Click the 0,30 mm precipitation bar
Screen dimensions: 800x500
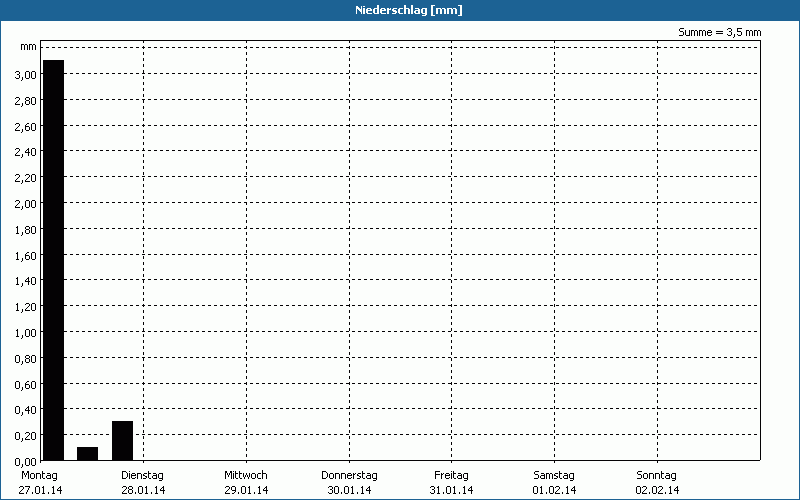click(122, 441)
